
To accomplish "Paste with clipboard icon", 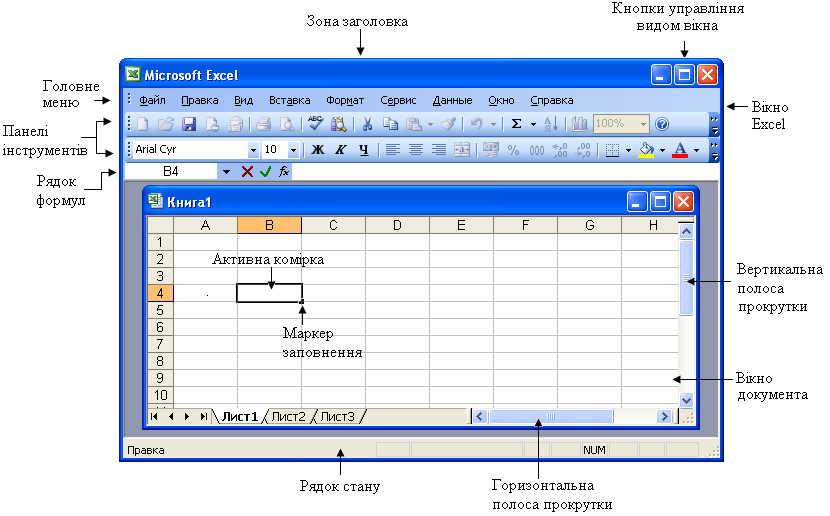I will pyautogui.click(x=413, y=124).
